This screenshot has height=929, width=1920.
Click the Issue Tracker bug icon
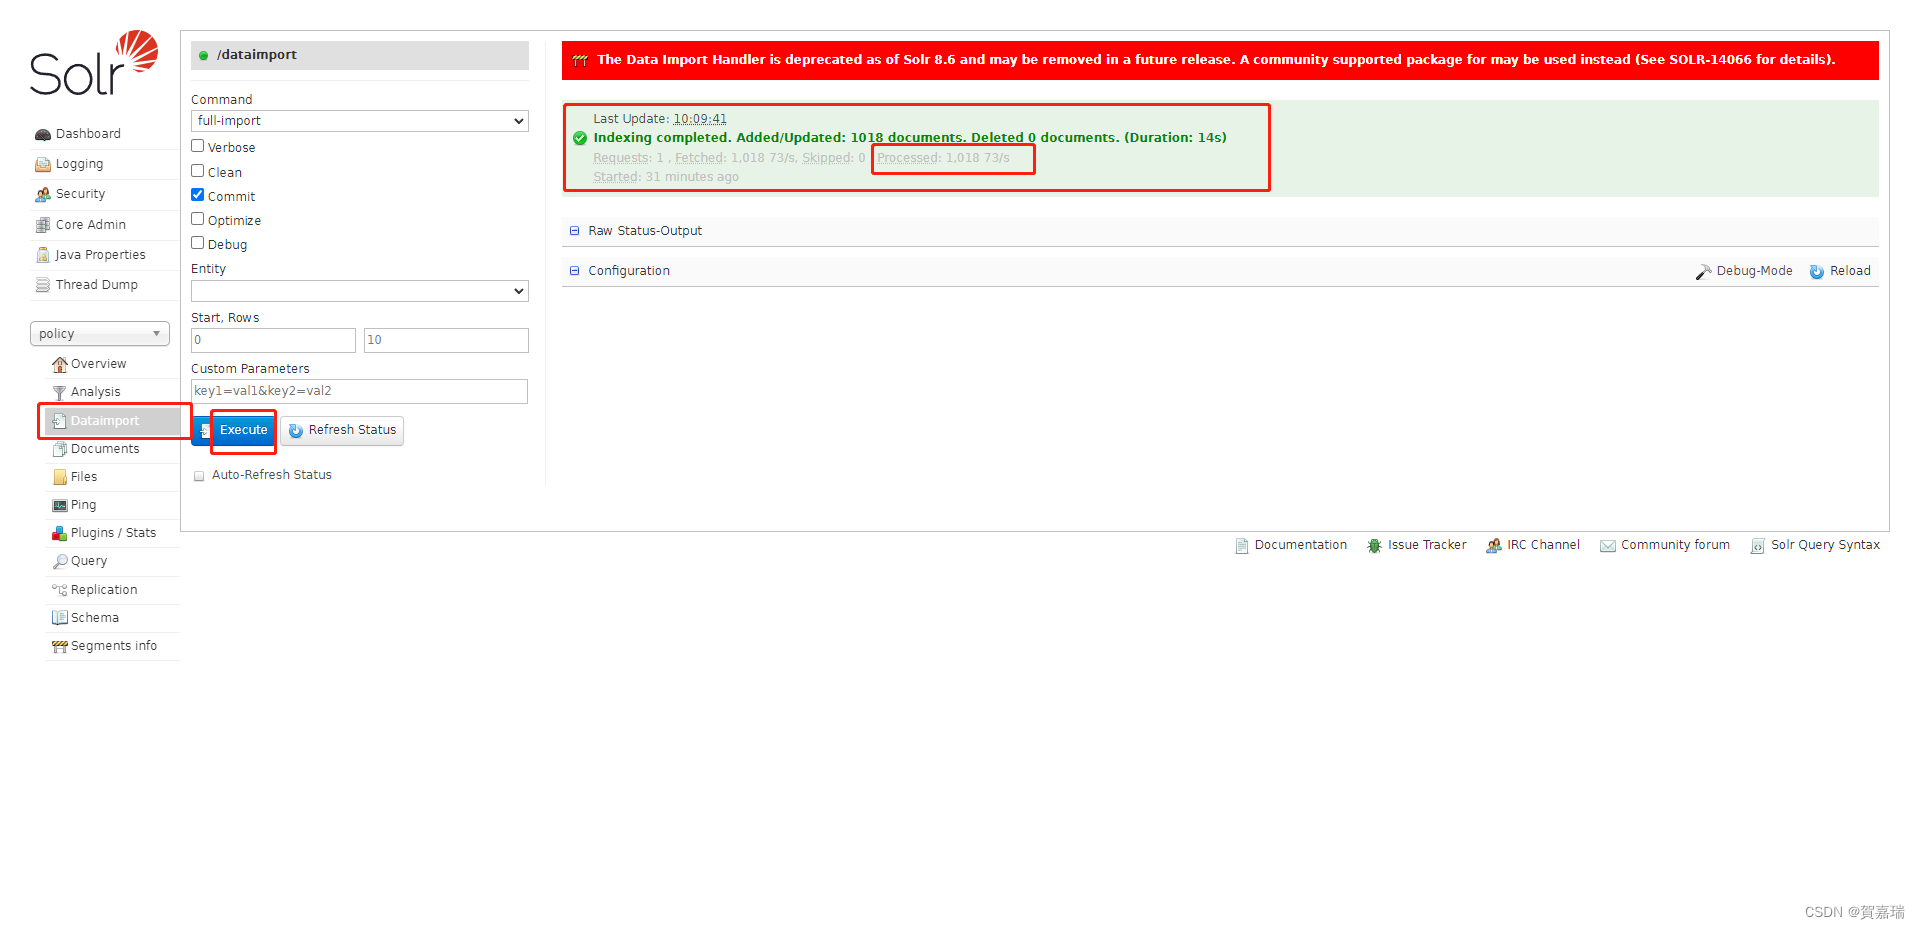1375,546
